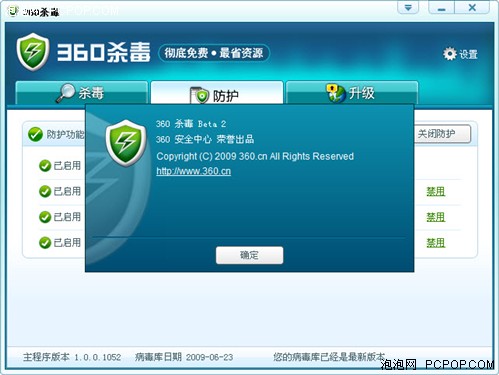Open the http://www.360.cn link
Screen dimensions: 499x375
[194, 171]
